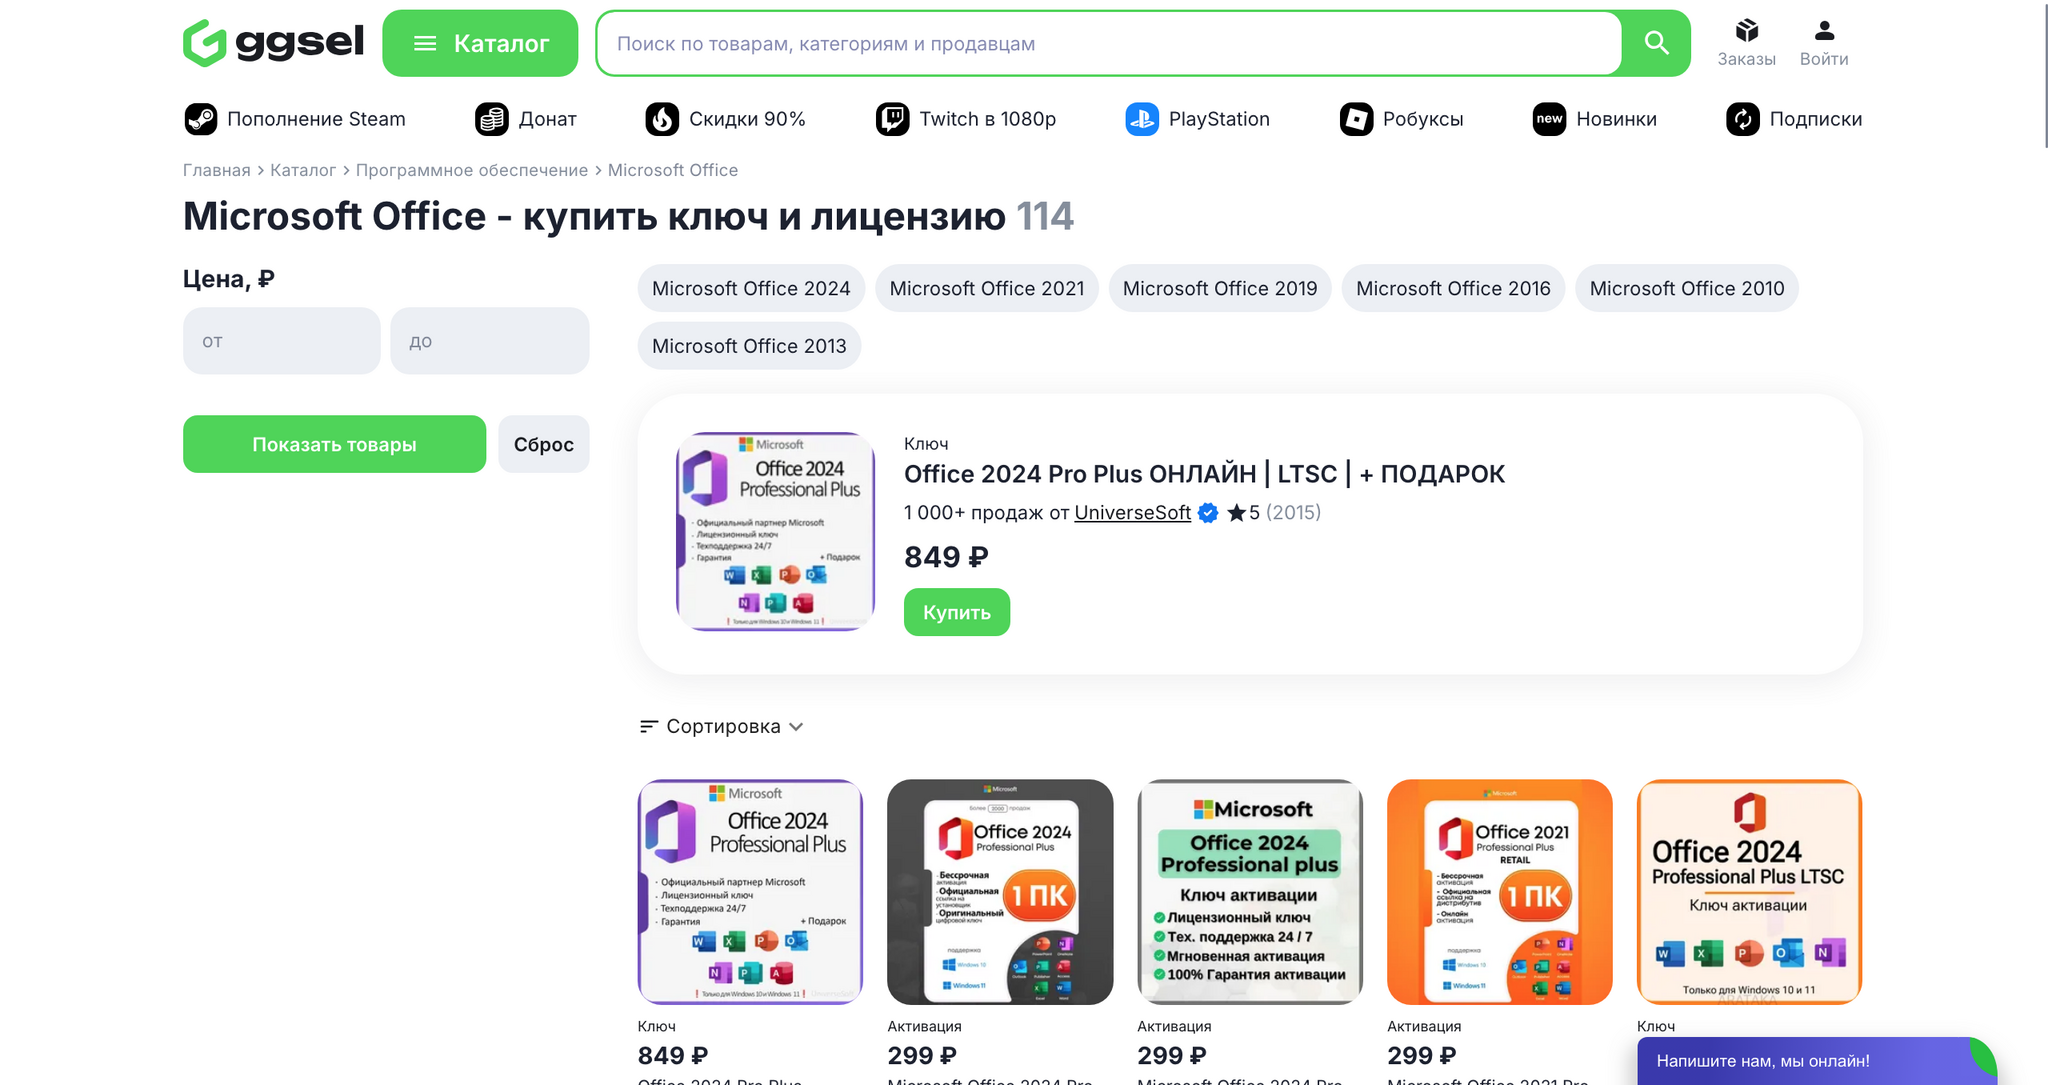Viewport: 2048px width, 1085px height.
Task: Expand the Сортировка dropdown
Action: point(722,727)
